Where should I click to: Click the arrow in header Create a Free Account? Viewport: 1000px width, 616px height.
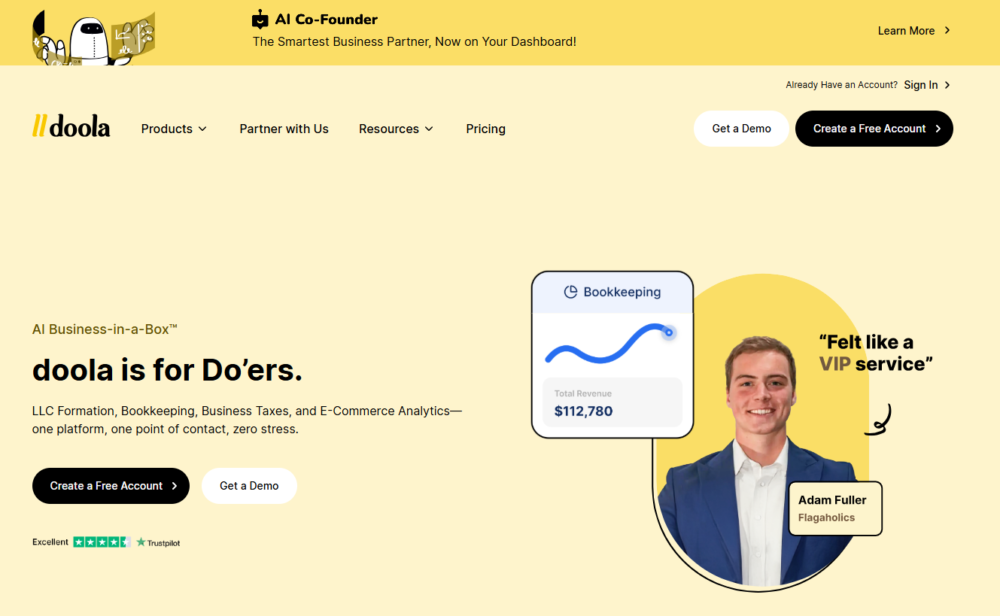point(938,129)
